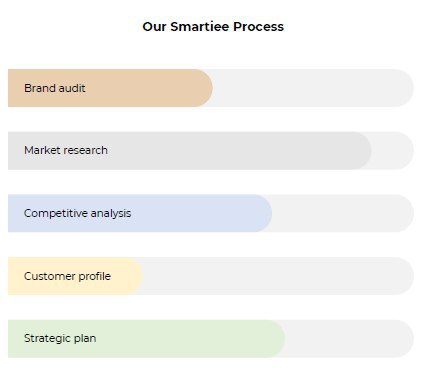Image resolution: width=442 pixels, height=374 pixels.
Task: Click the unfilled end of Market research bar
Action: (393, 151)
